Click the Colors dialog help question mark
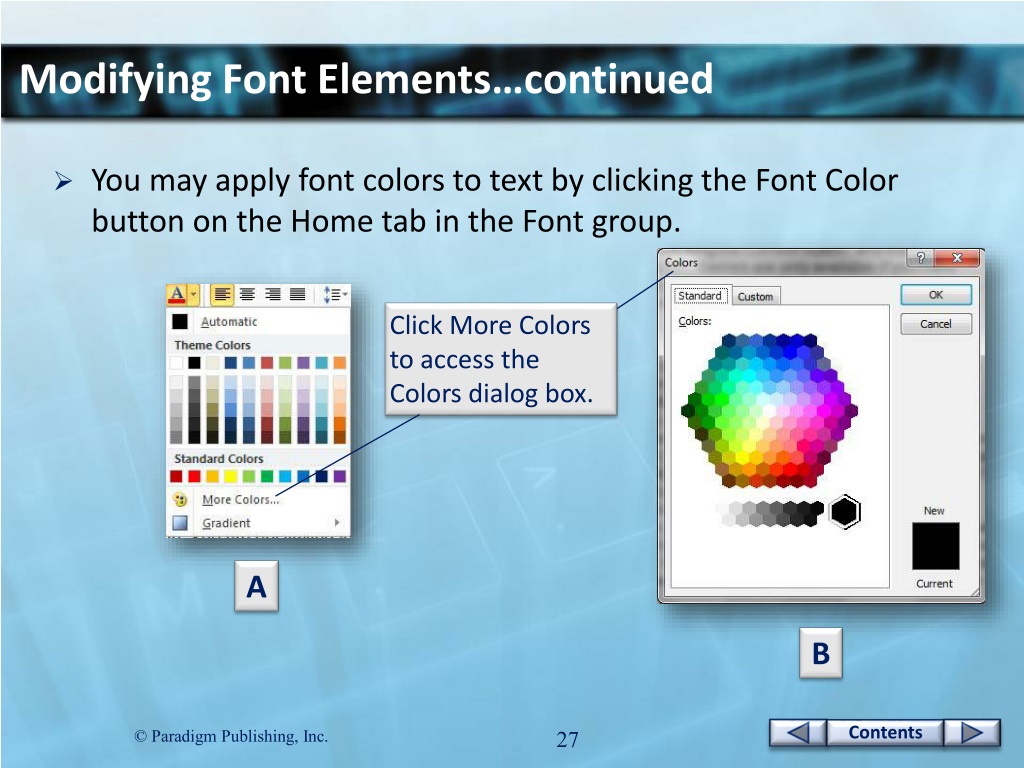 pyautogui.click(x=920, y=258)
